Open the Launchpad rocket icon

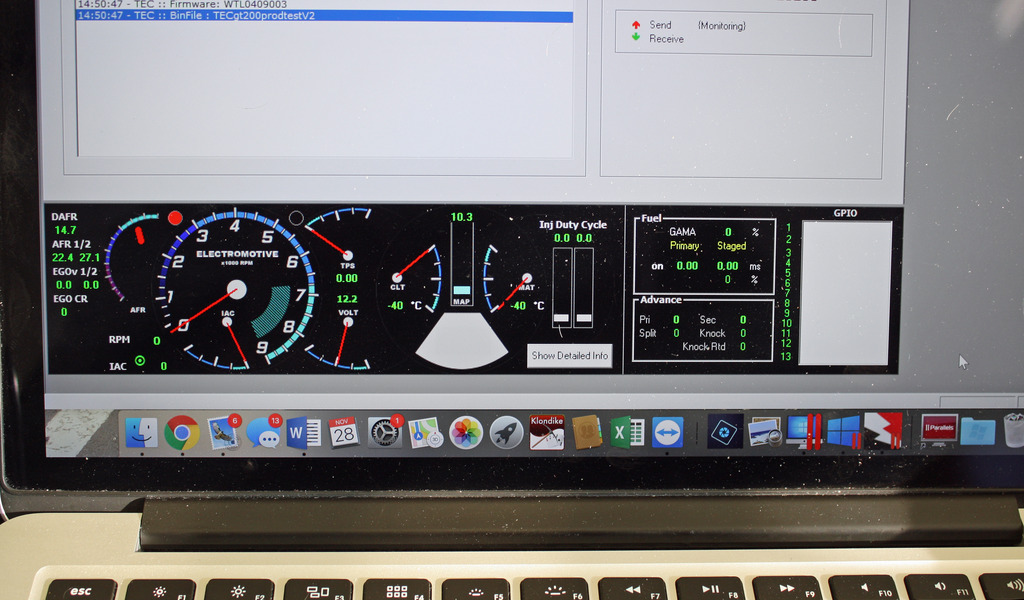(x=506, y=432)
